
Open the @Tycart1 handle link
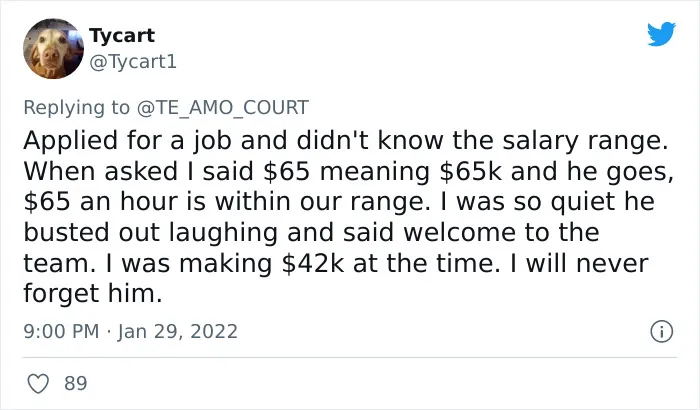pos(133,62)
